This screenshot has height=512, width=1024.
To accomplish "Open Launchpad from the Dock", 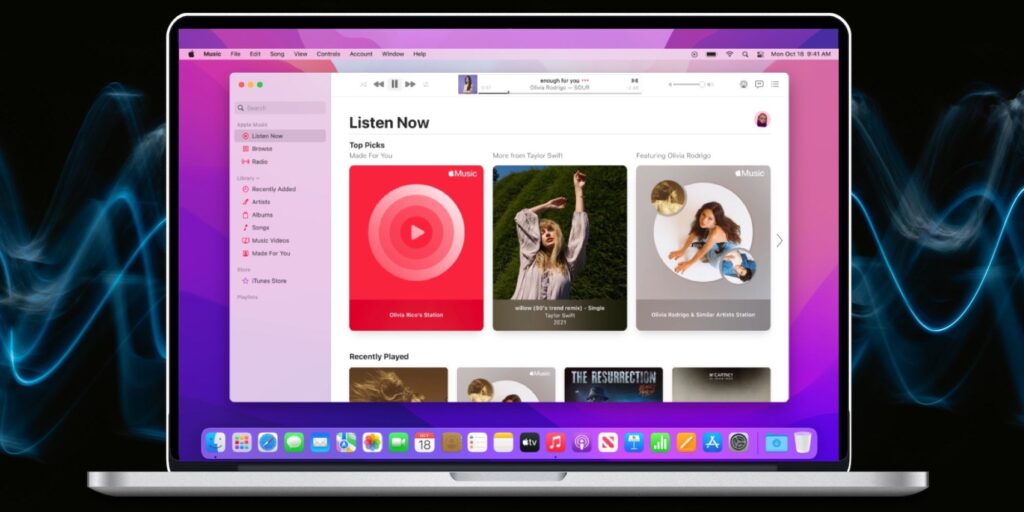I will click(242, 442).
